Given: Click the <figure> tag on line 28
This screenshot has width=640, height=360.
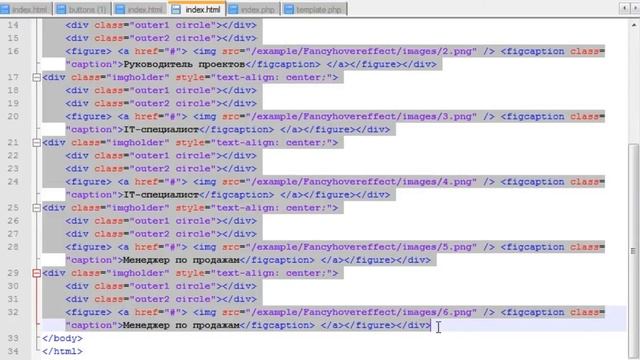Looking at the screenshot, I should (88, 247).
